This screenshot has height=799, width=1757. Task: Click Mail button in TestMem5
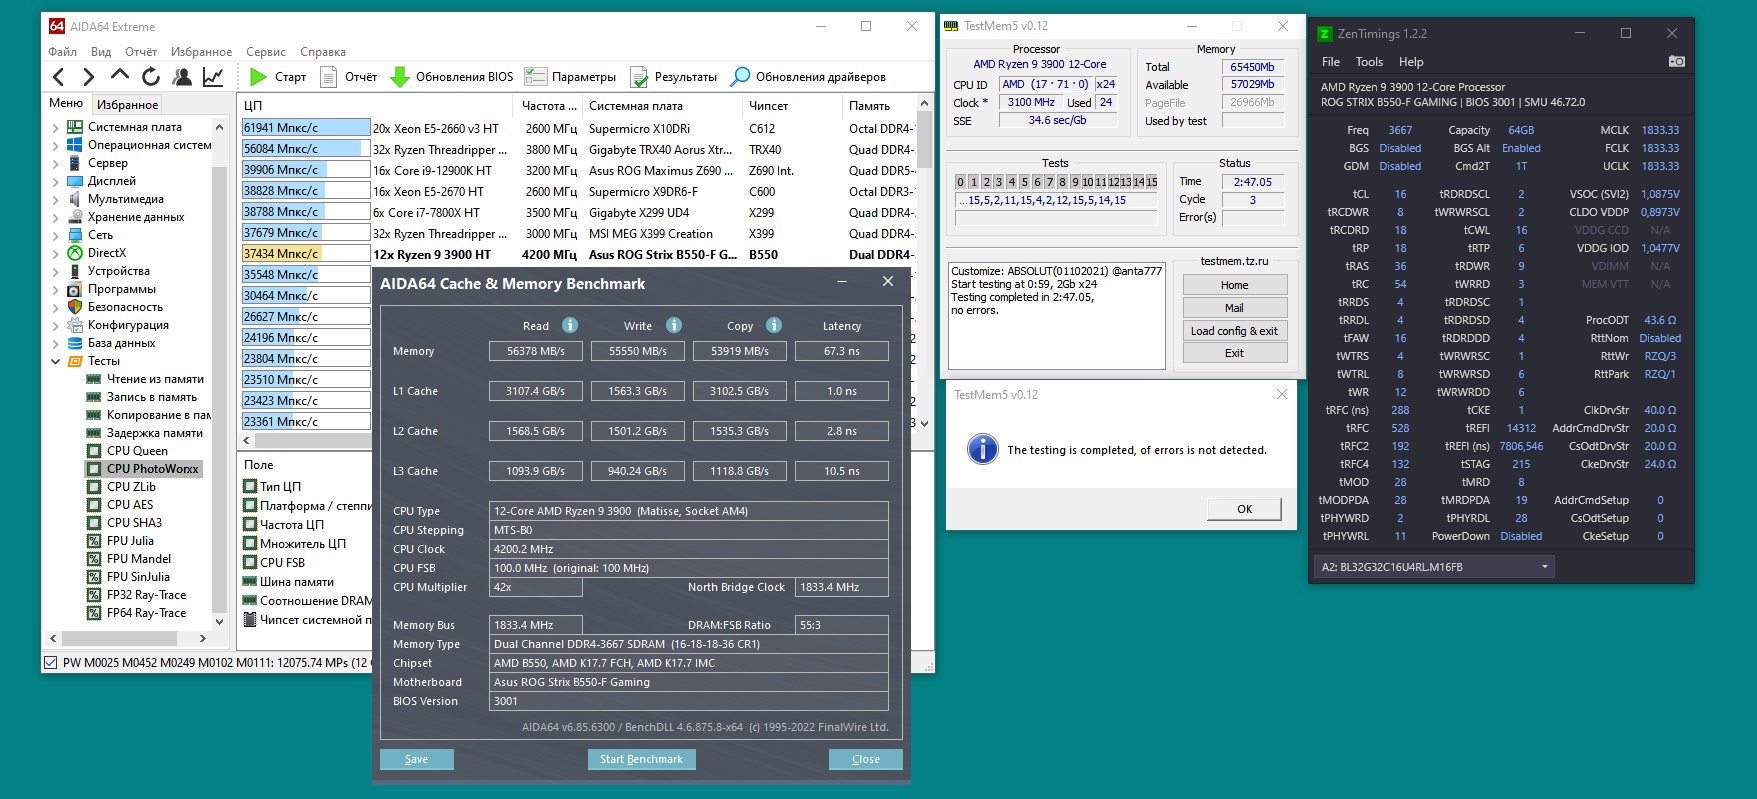(x=1234, y=308)
